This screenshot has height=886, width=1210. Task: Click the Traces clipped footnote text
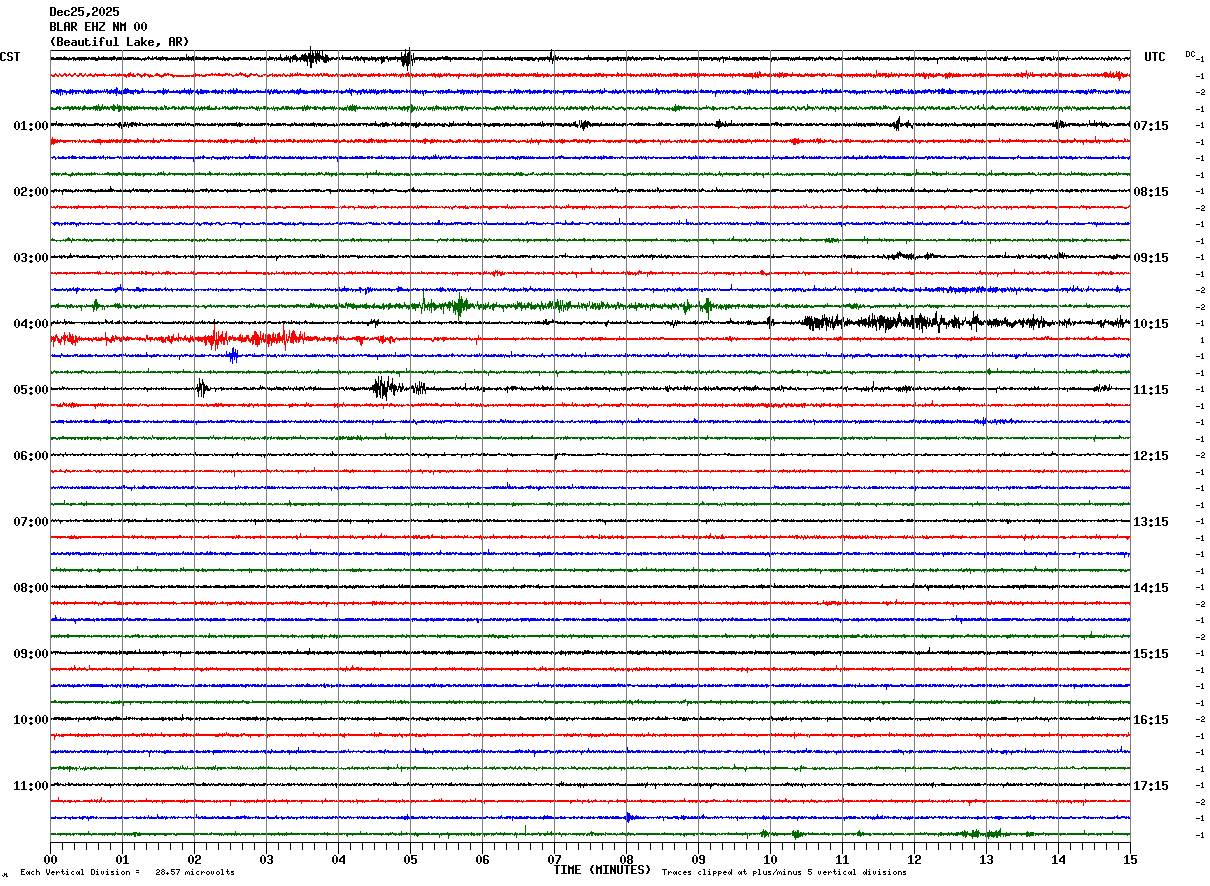click(784, 872)
